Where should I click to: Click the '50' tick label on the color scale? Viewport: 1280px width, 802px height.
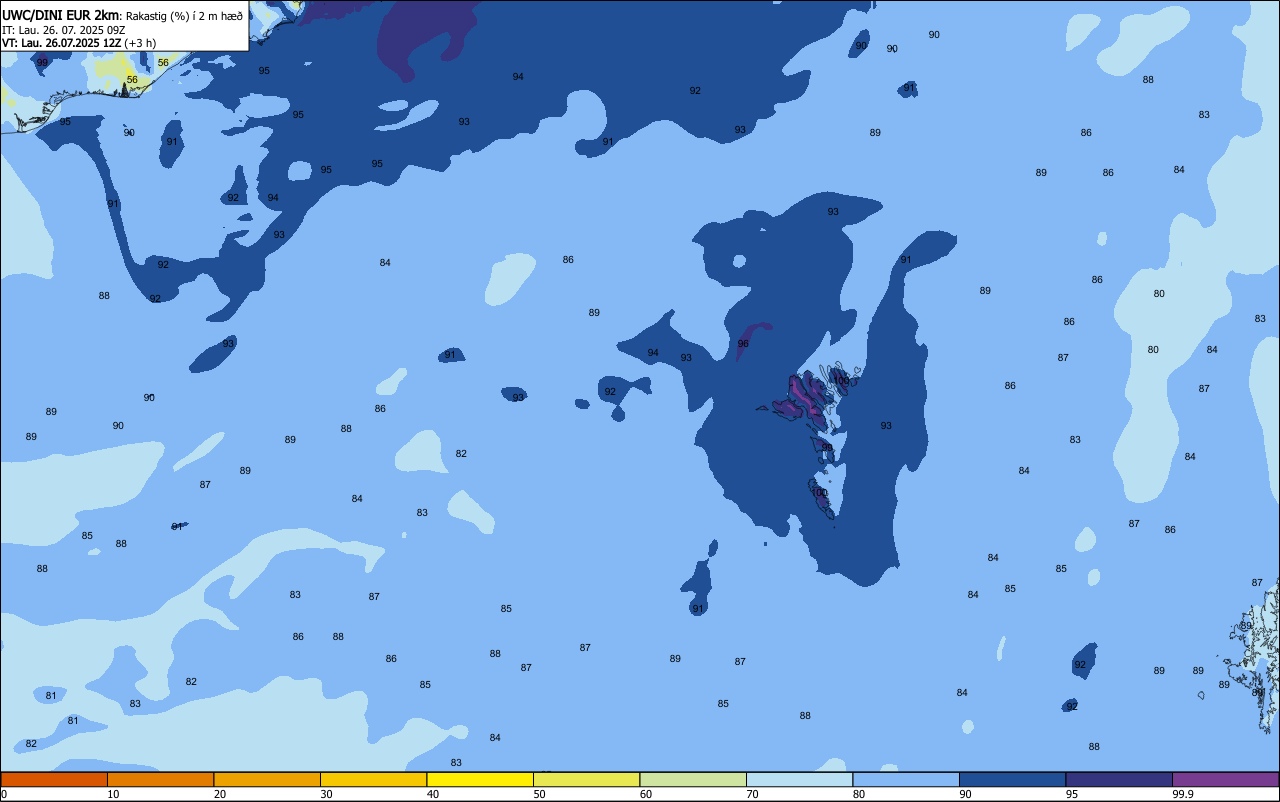coord(539,794)
